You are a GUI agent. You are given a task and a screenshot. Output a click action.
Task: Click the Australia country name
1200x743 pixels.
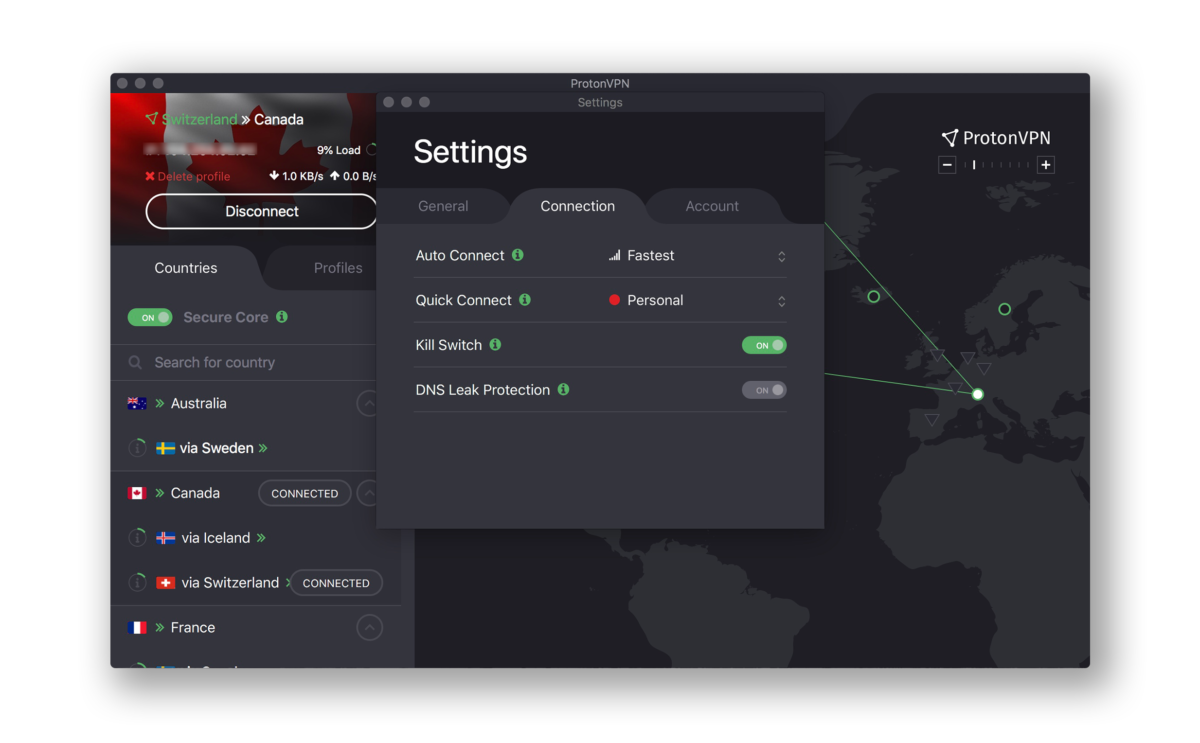(x=199, y=403)
